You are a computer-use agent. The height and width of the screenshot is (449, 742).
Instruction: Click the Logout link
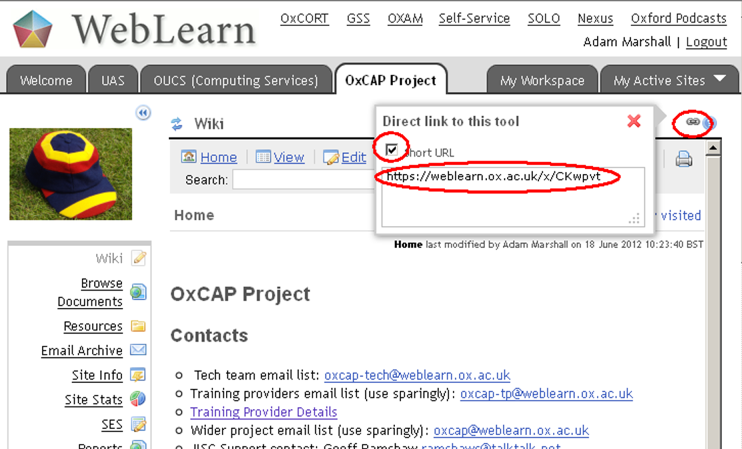point(706,42)
